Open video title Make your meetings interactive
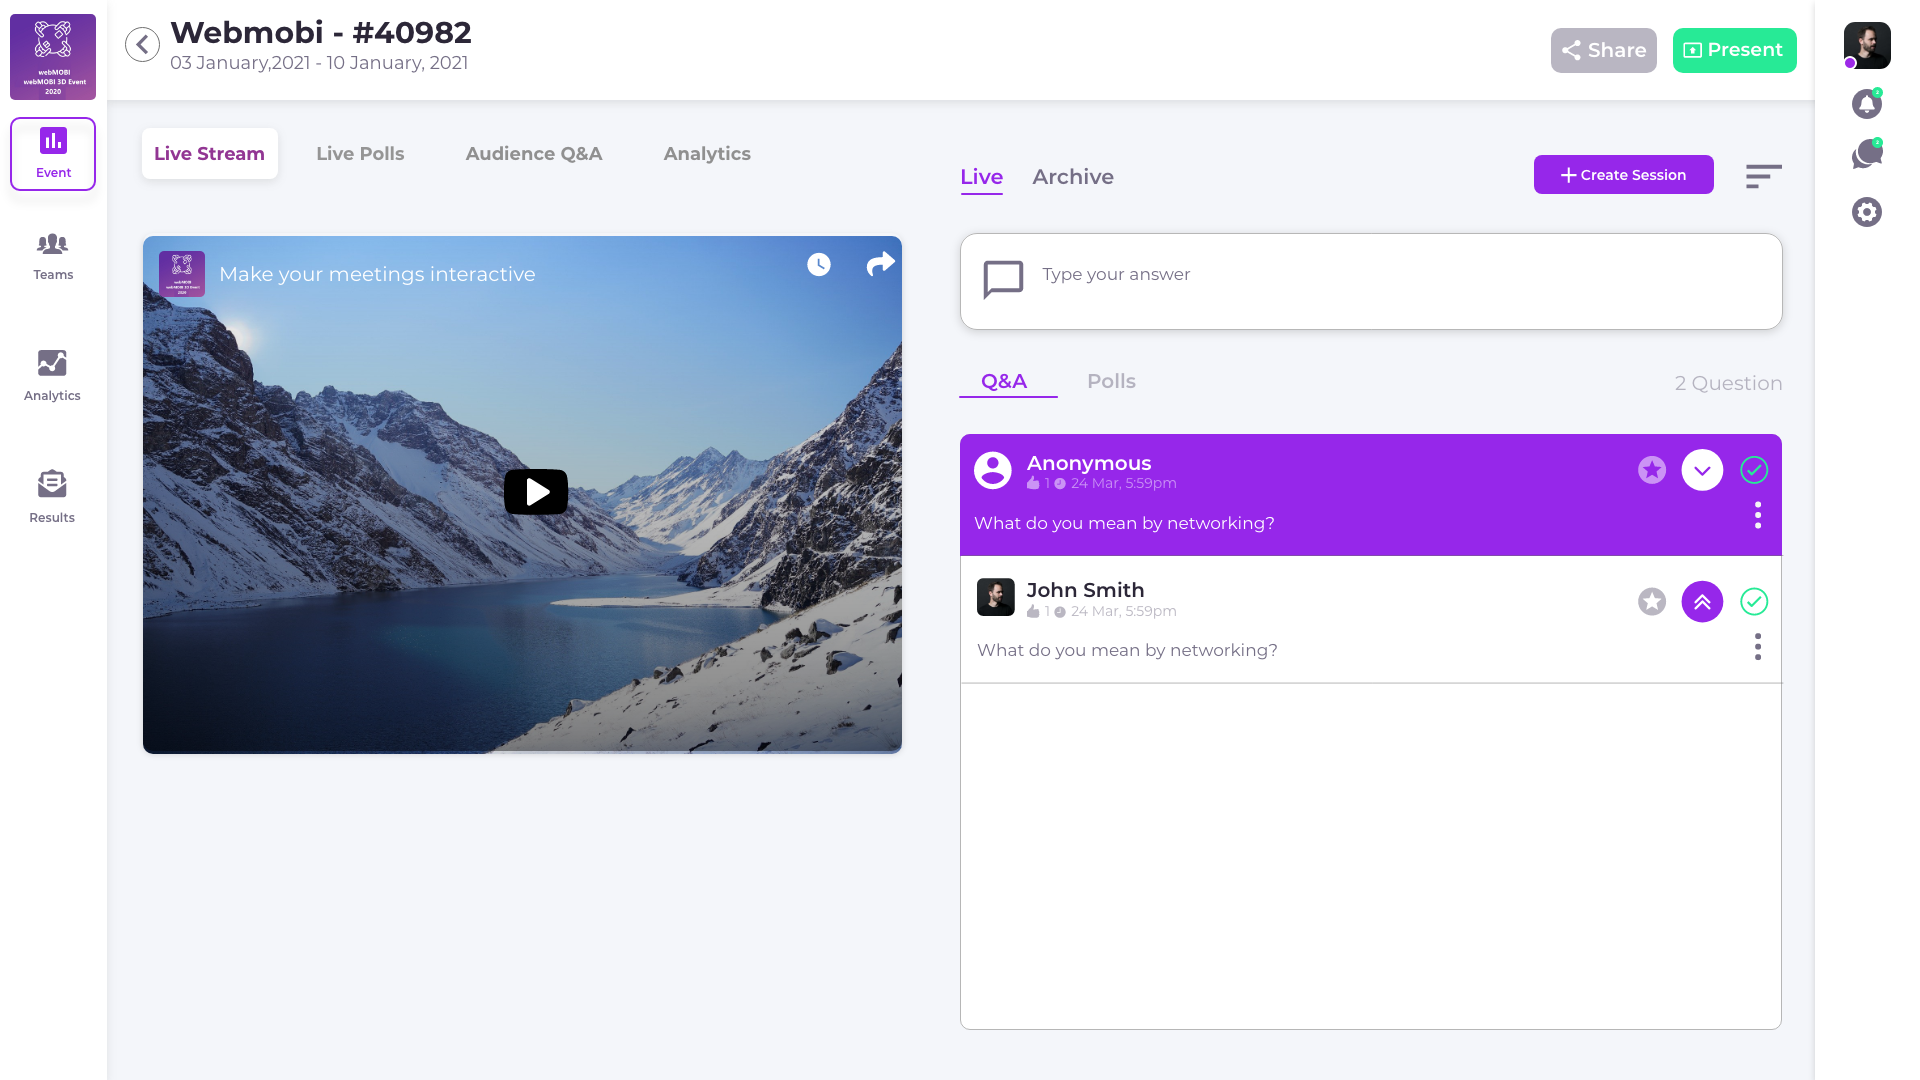Screen dimensions: 1920x1080 [x=377, y=274]
